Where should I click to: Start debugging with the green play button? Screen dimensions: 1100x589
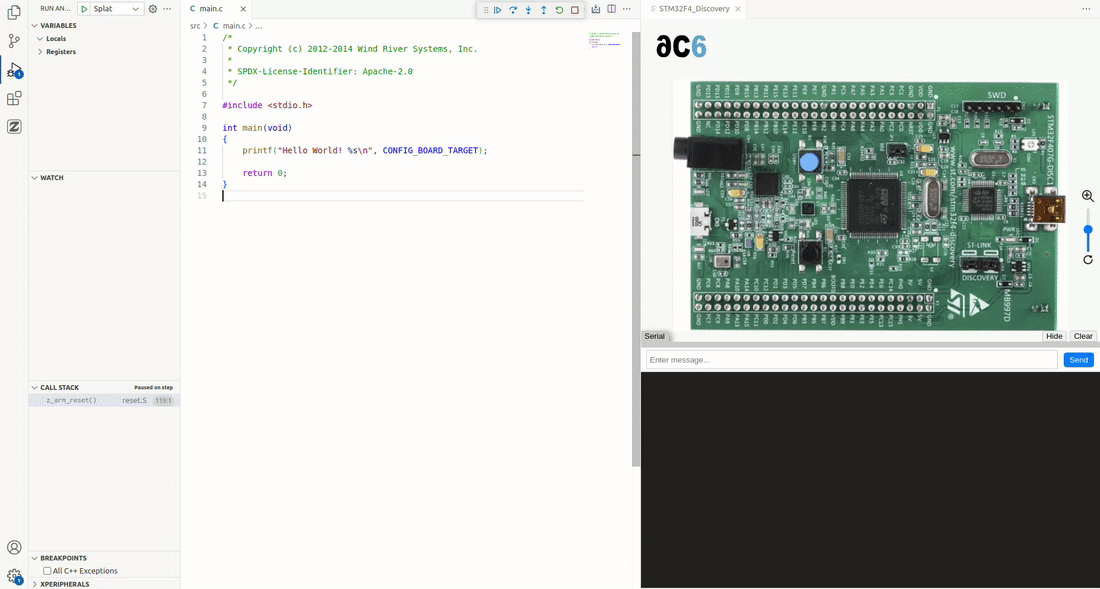83,9
